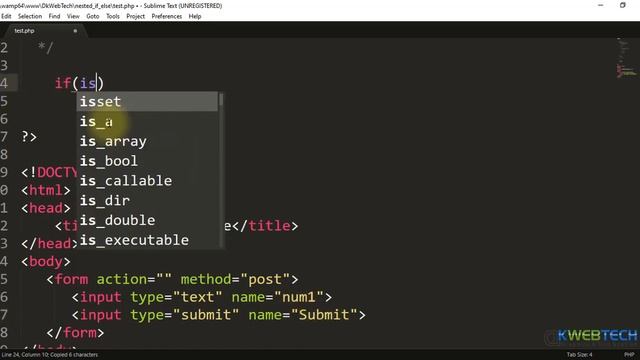Choose is_executable autocomplete suggestion
640x360 pixels.
pyautogui.click(x=147, y=240)
